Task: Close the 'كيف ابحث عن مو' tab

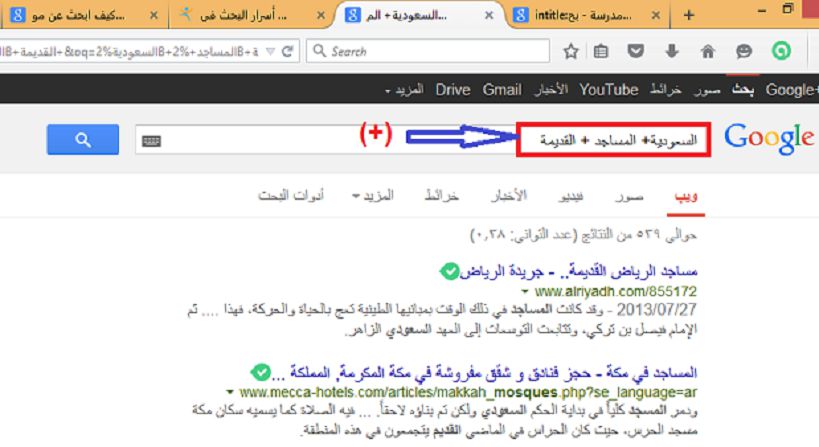Action: [x=154, y=16]
